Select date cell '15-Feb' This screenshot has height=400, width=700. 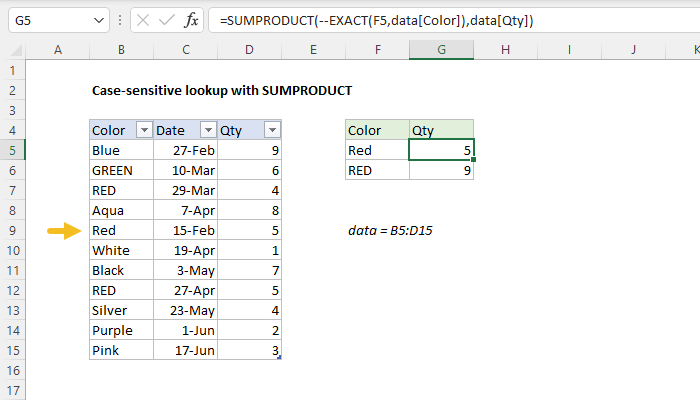186,230
